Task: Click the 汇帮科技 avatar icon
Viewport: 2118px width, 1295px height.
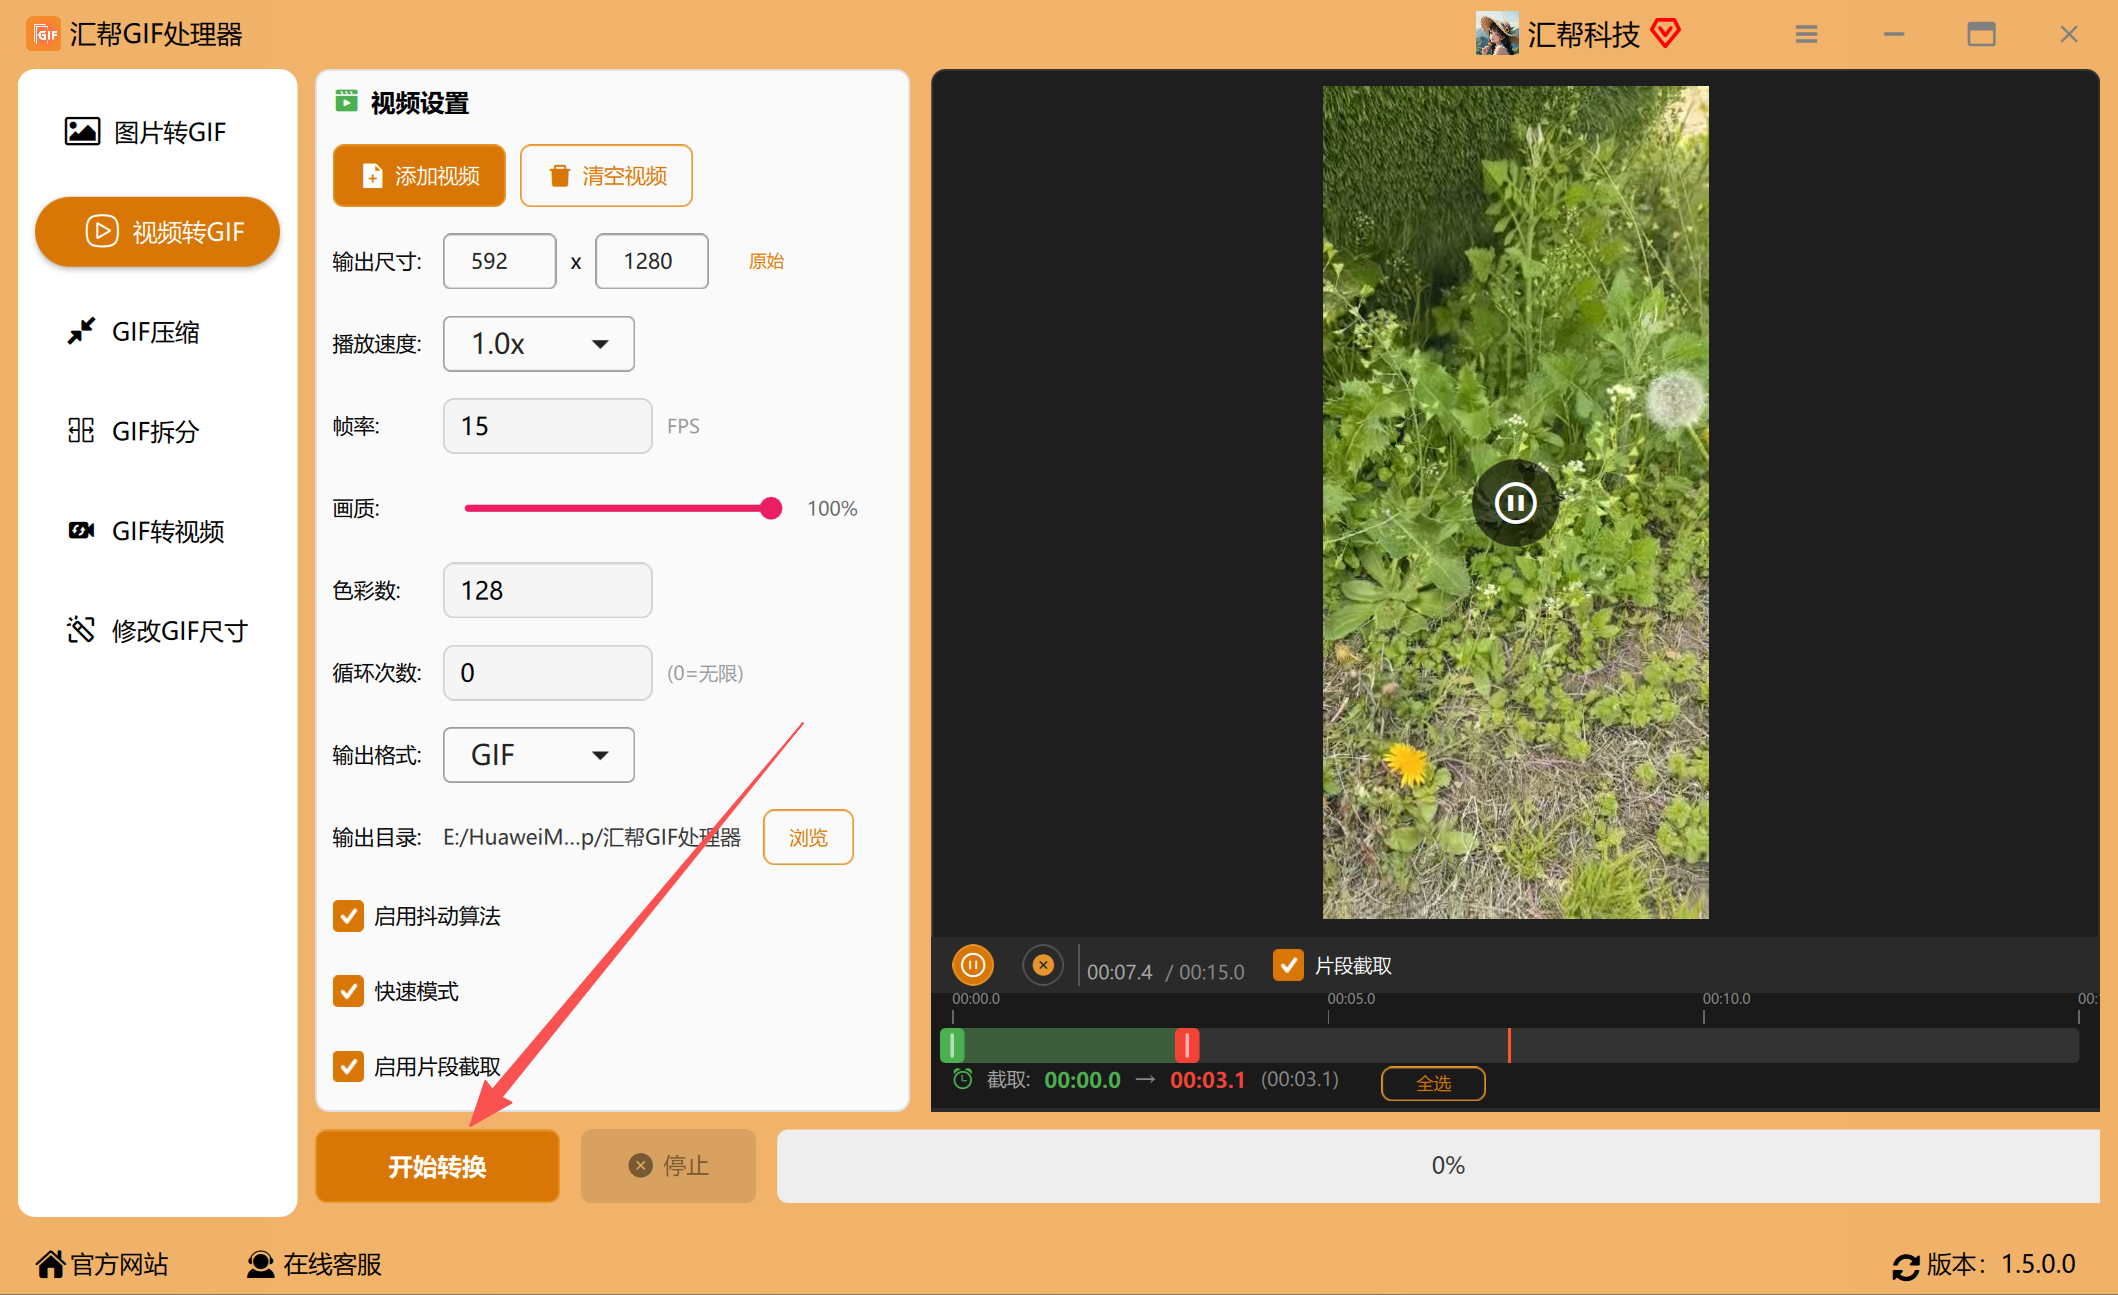Action: 1496,34
